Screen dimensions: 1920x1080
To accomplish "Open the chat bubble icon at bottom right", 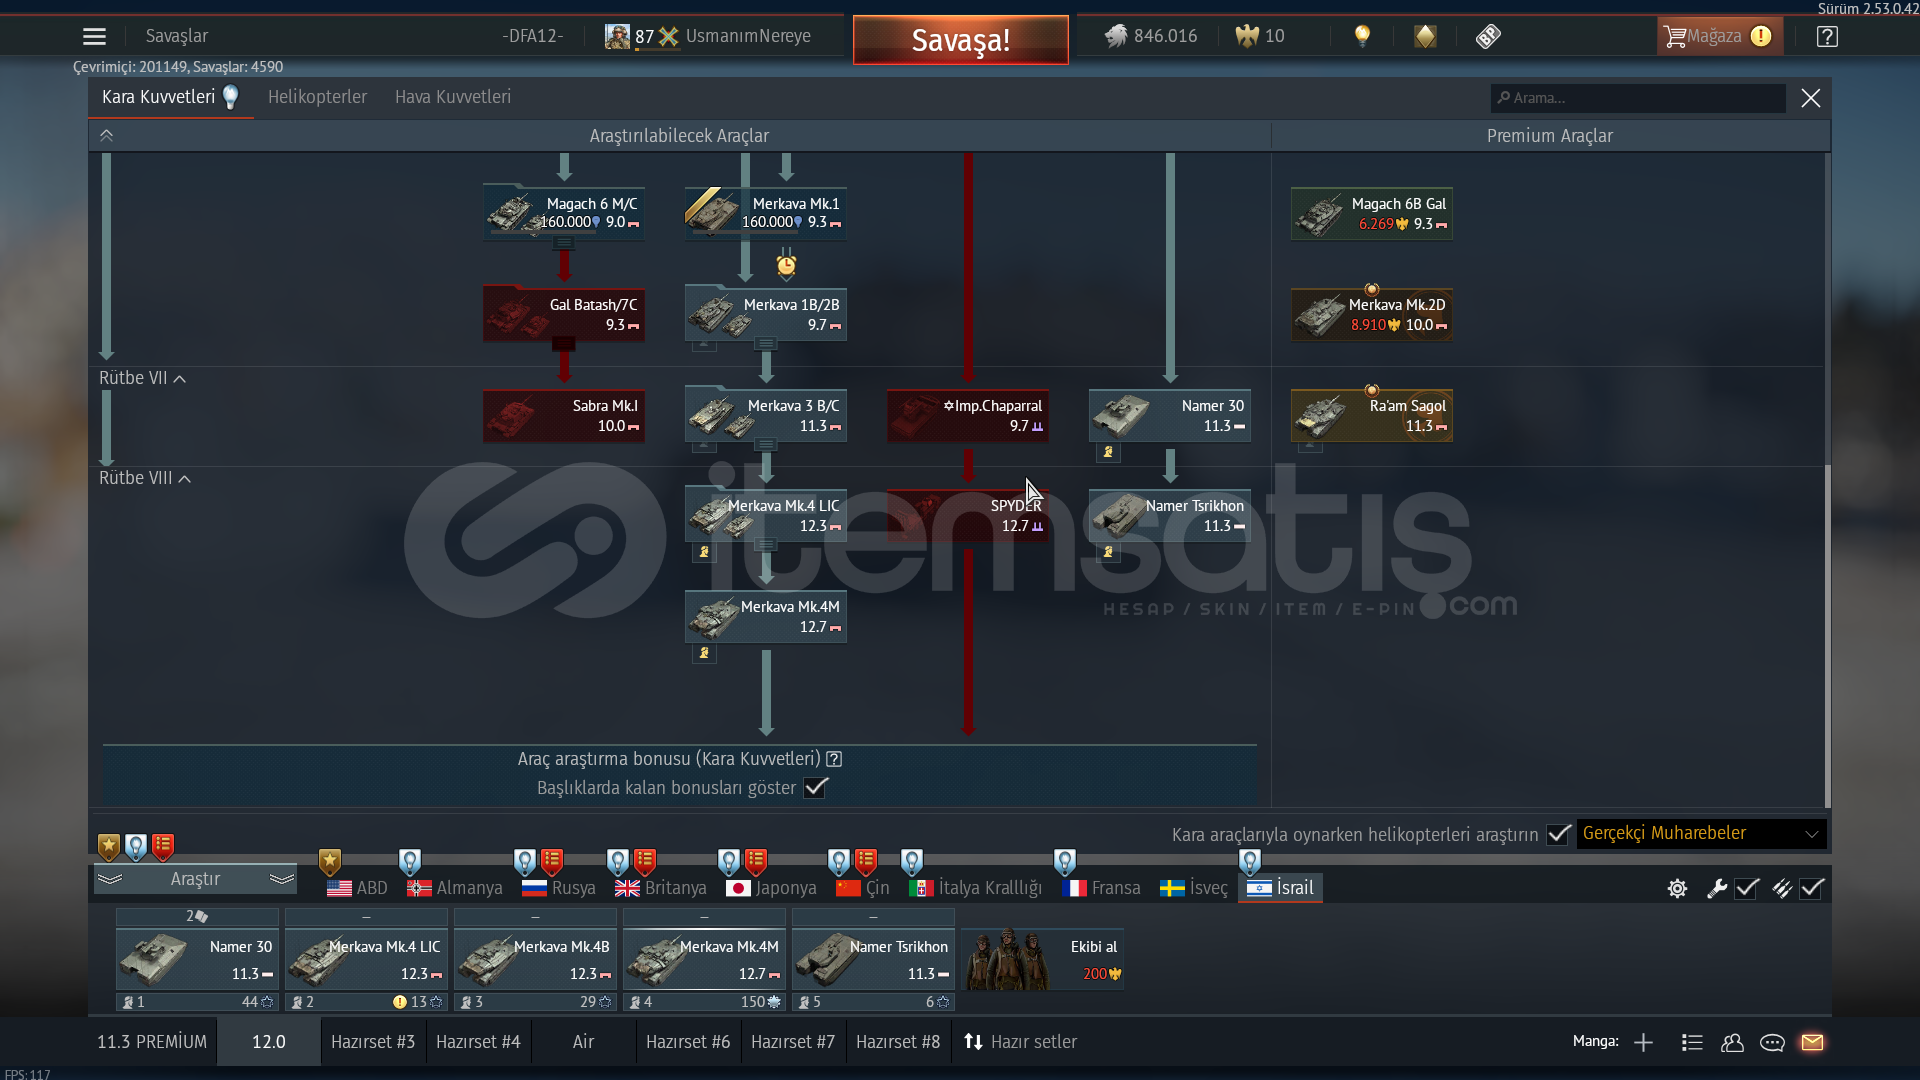I will tap(1772, 1042).
